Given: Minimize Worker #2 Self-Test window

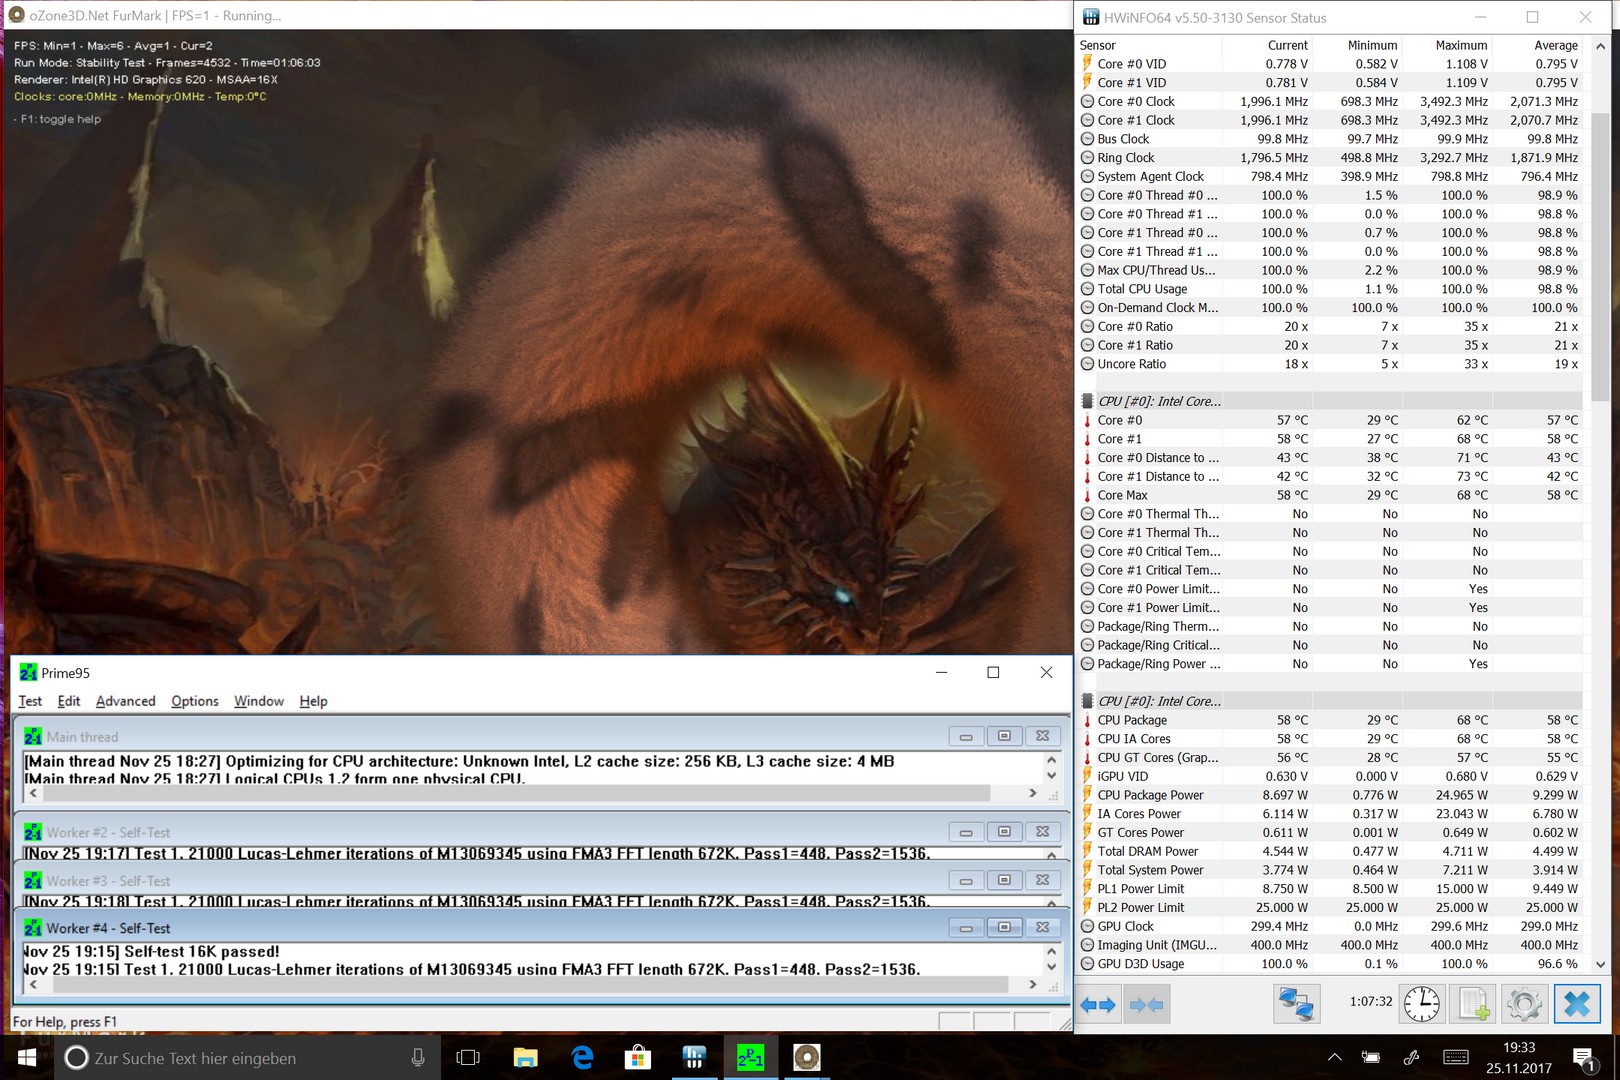Looking at the screenshot, I should point(966,832).
